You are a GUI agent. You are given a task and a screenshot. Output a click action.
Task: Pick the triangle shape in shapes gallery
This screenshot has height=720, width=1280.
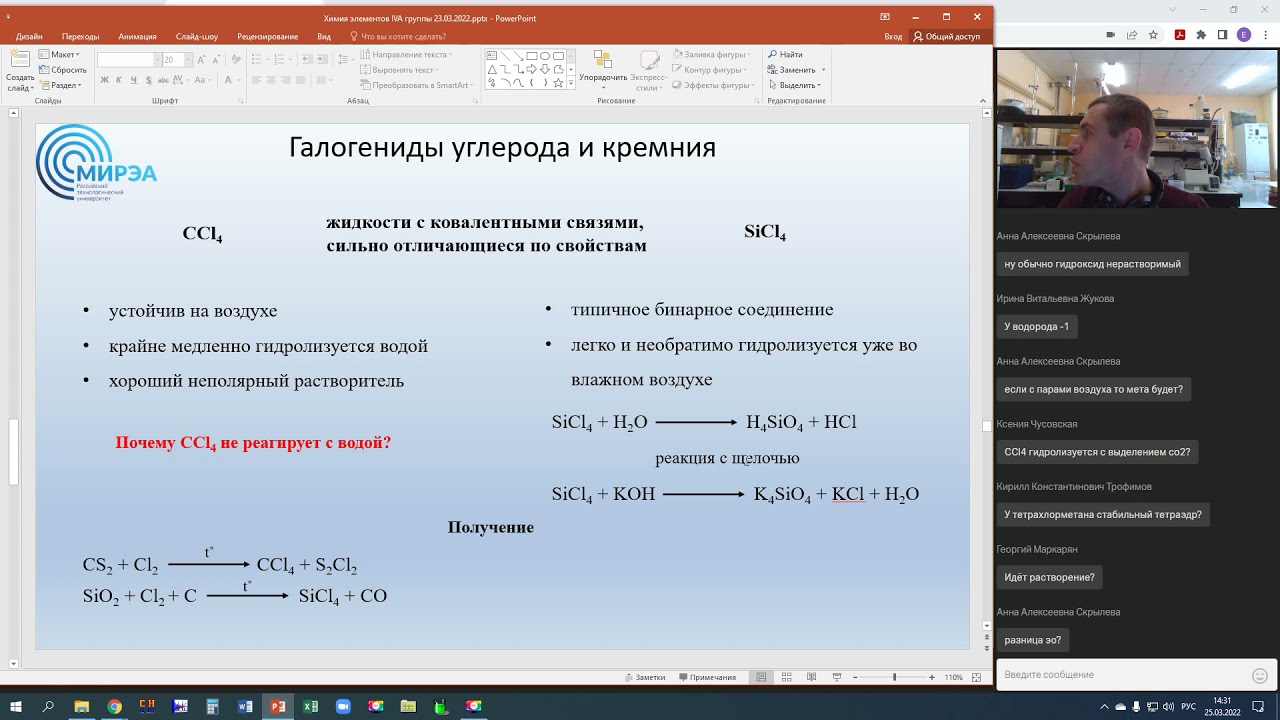tap(492, 69)
